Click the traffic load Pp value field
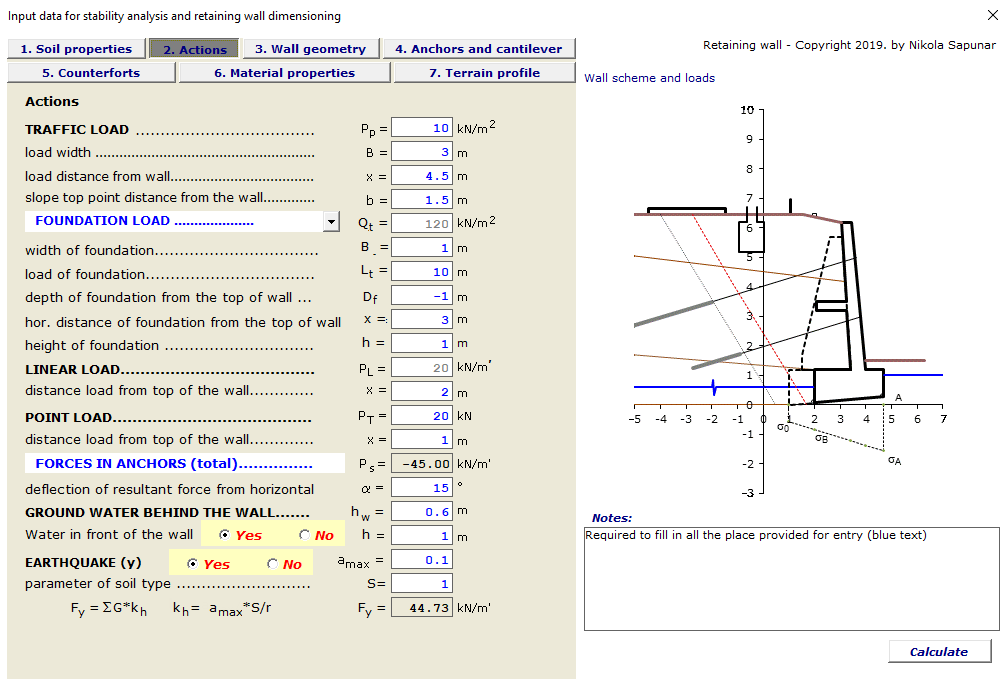This screenshot has width=1007, height=683. coord(420,127)
